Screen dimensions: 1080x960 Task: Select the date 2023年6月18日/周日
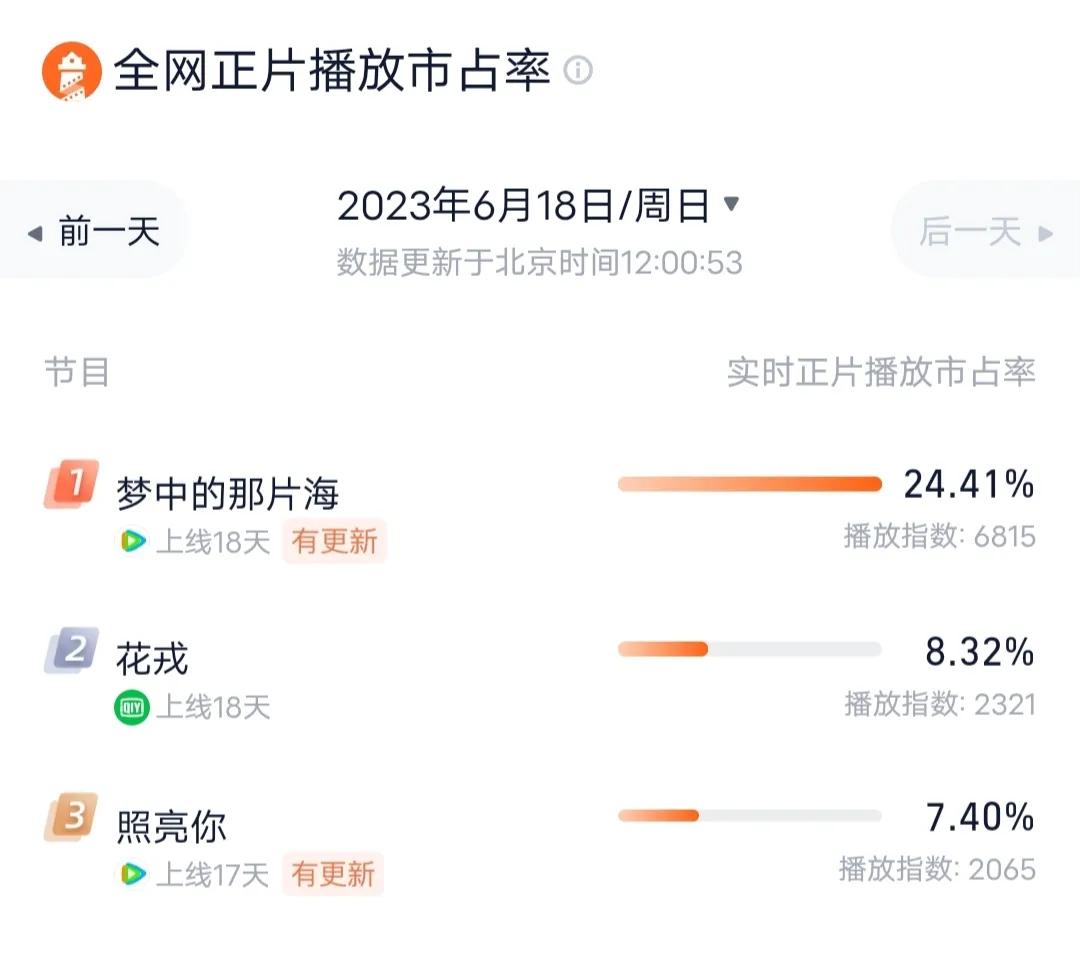523,206
